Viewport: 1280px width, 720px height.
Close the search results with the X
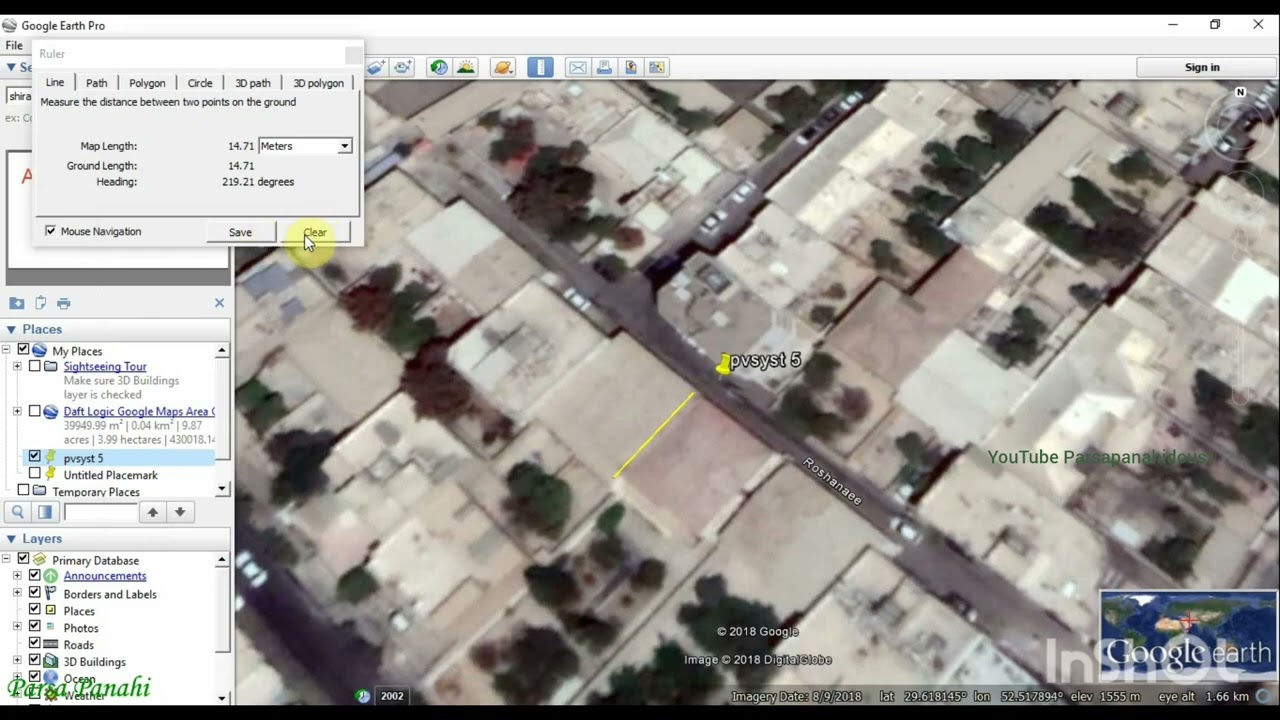(x=219, y=303)
